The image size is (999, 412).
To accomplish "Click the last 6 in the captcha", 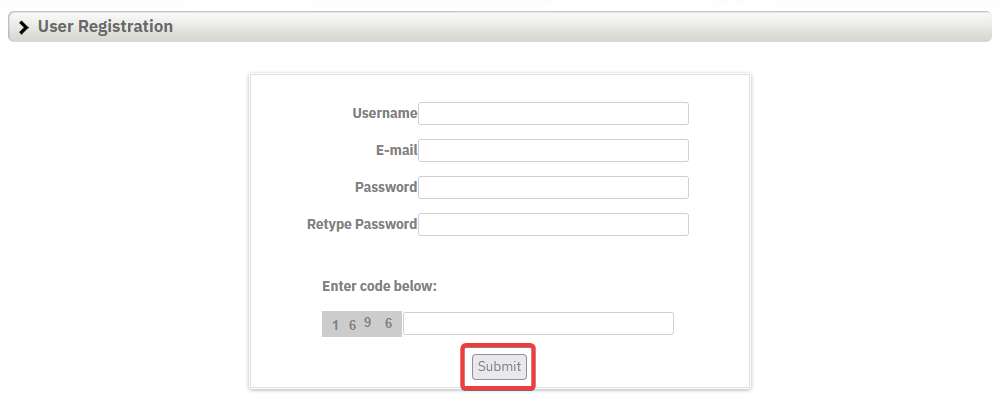I will point(388,323).
